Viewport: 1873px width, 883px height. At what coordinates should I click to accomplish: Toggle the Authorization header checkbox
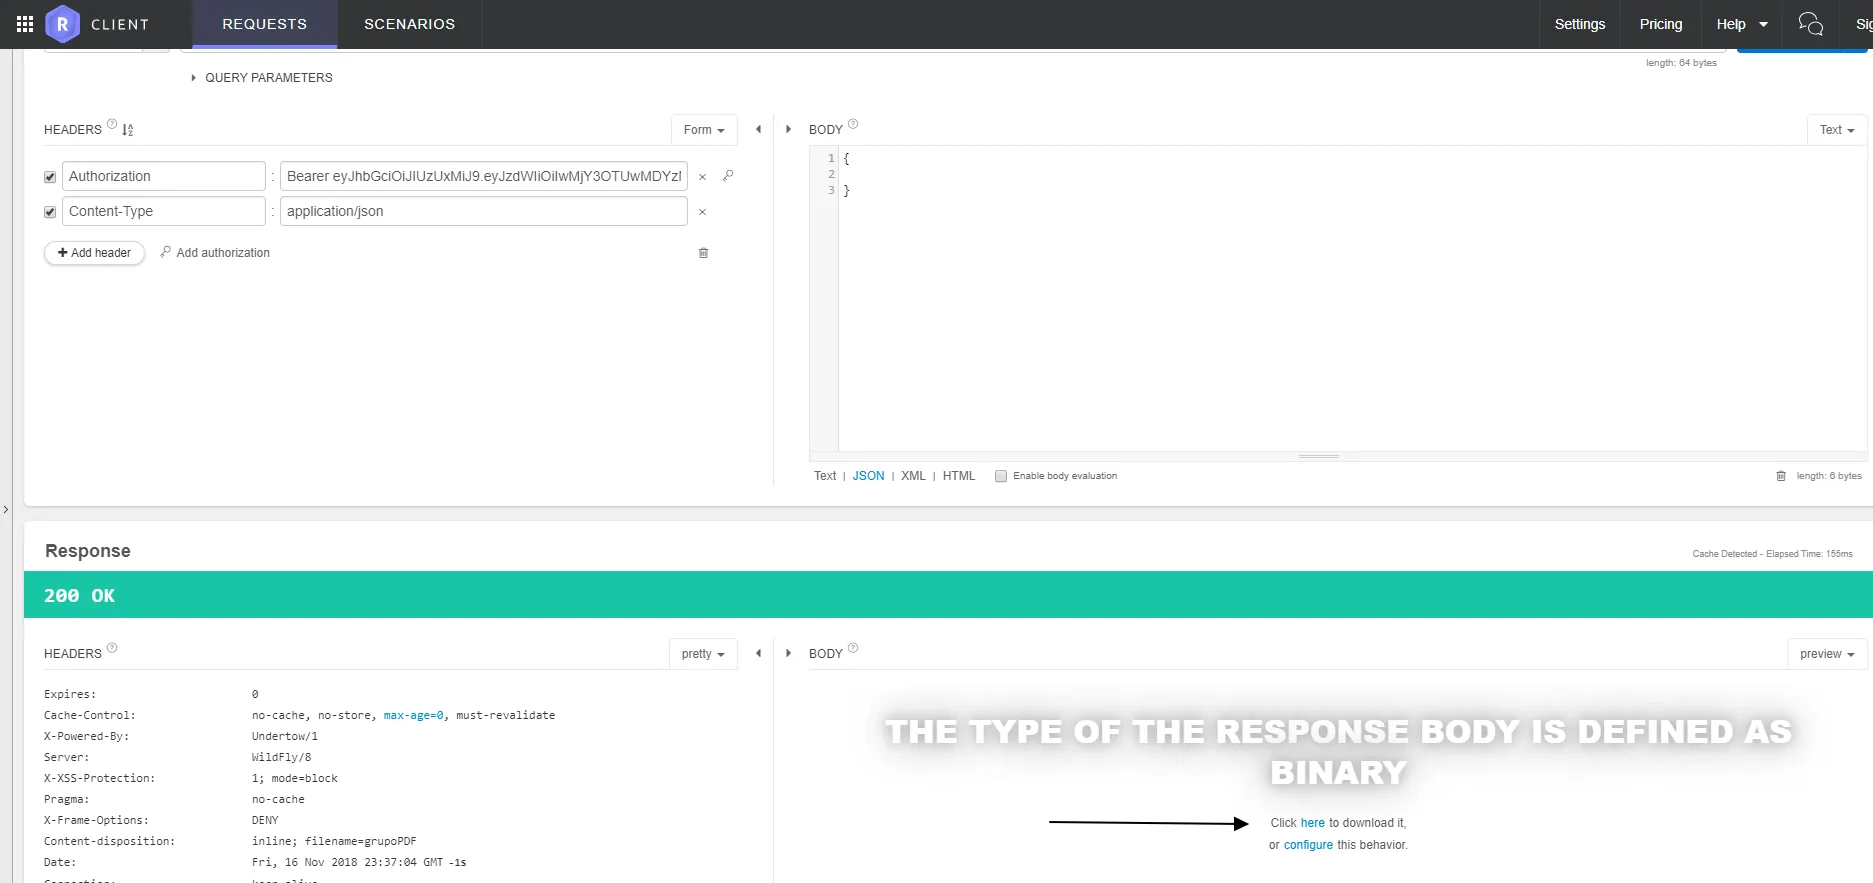click(x=50, y=177)
